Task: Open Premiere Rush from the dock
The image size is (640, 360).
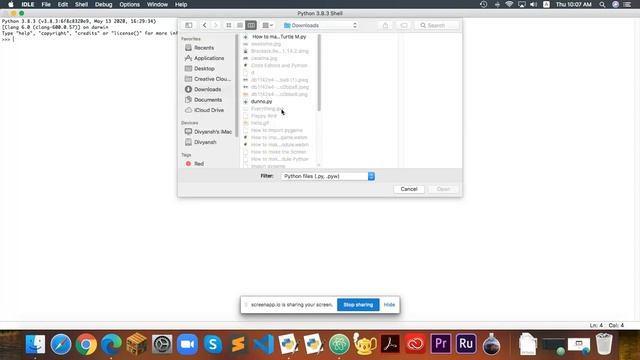Action: [466, 344]
